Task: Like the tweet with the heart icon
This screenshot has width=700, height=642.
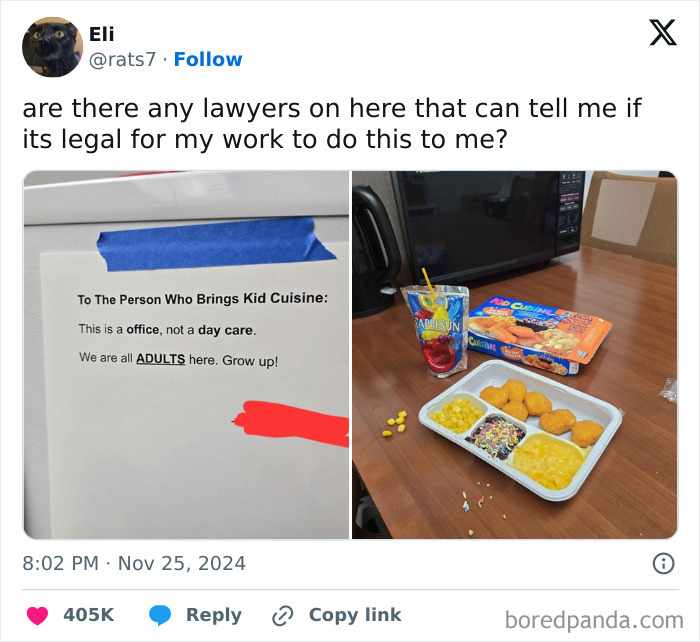Action: 37,615
